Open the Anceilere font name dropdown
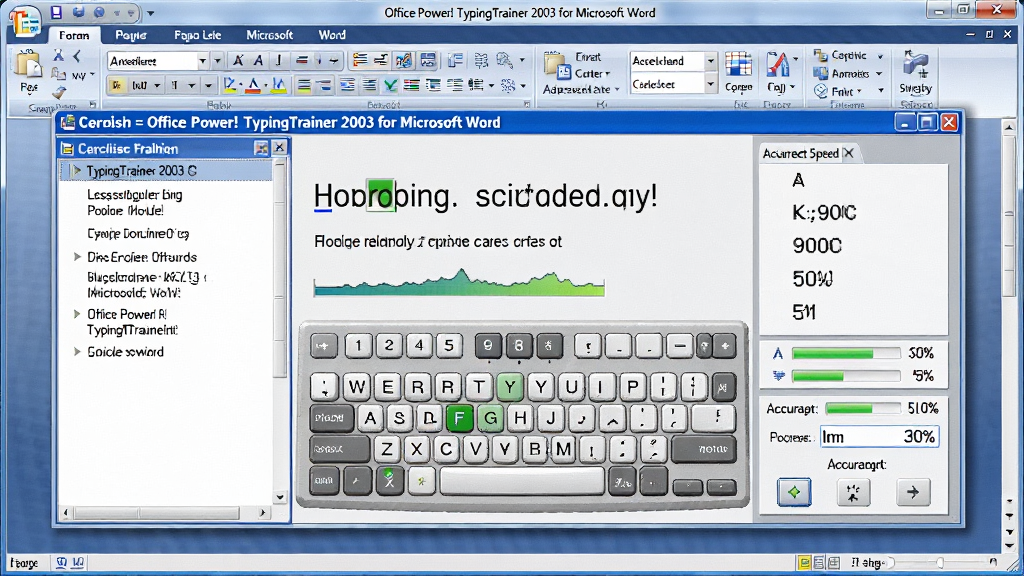This screenshot has width=1024, height=576. pos(202,61)
